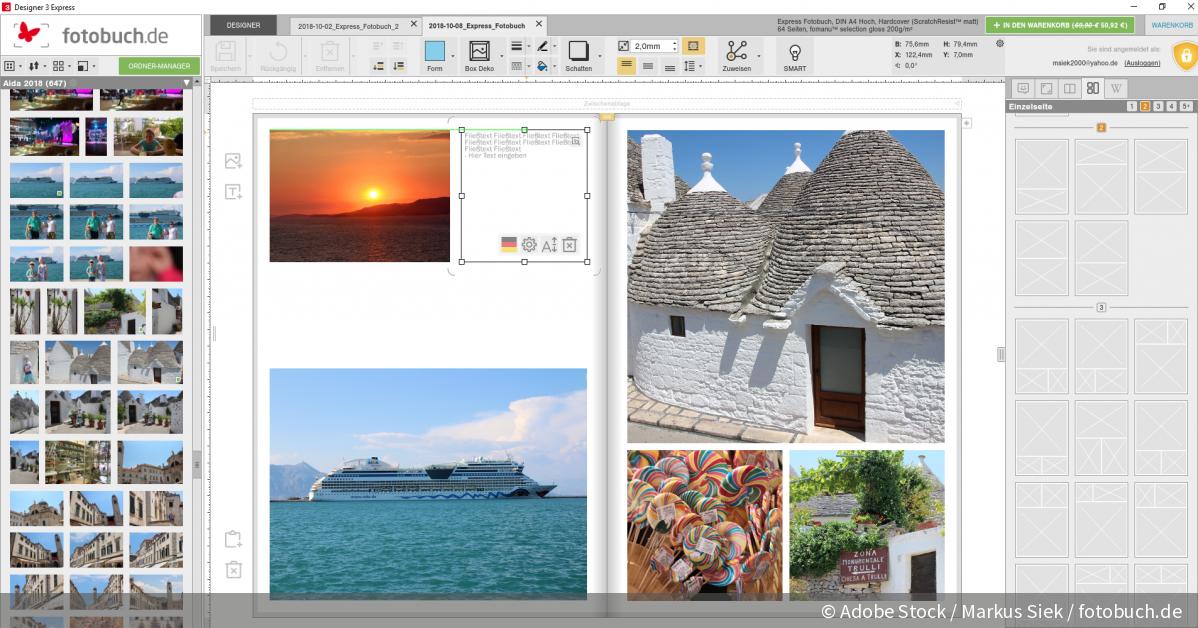The width and height of the screenshot is (1198, 628).
Task: Switch to the DESIGNER tab
Action: tap(243, 25)
